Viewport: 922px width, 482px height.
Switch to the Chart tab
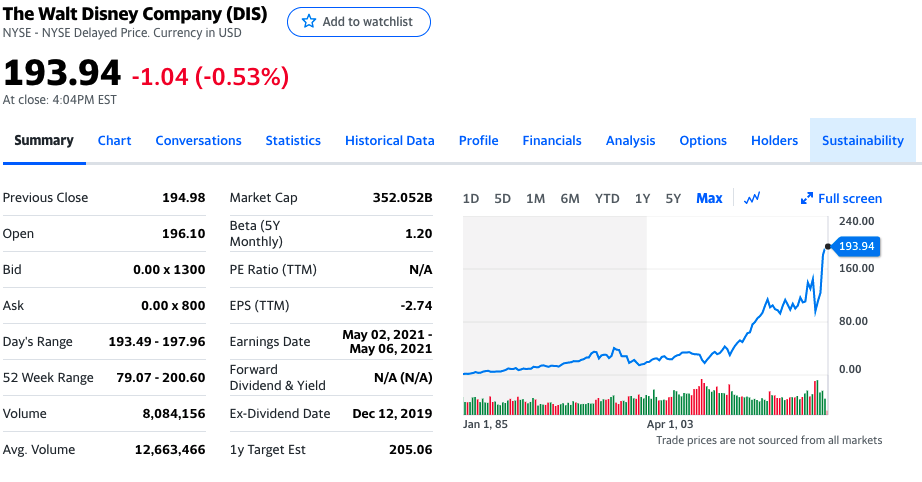pyautogui.click(x=115, y=140)
